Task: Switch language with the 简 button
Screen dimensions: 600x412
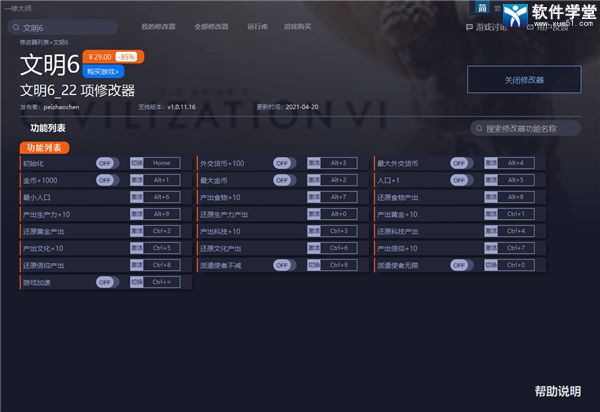Action: coord(482,8)
